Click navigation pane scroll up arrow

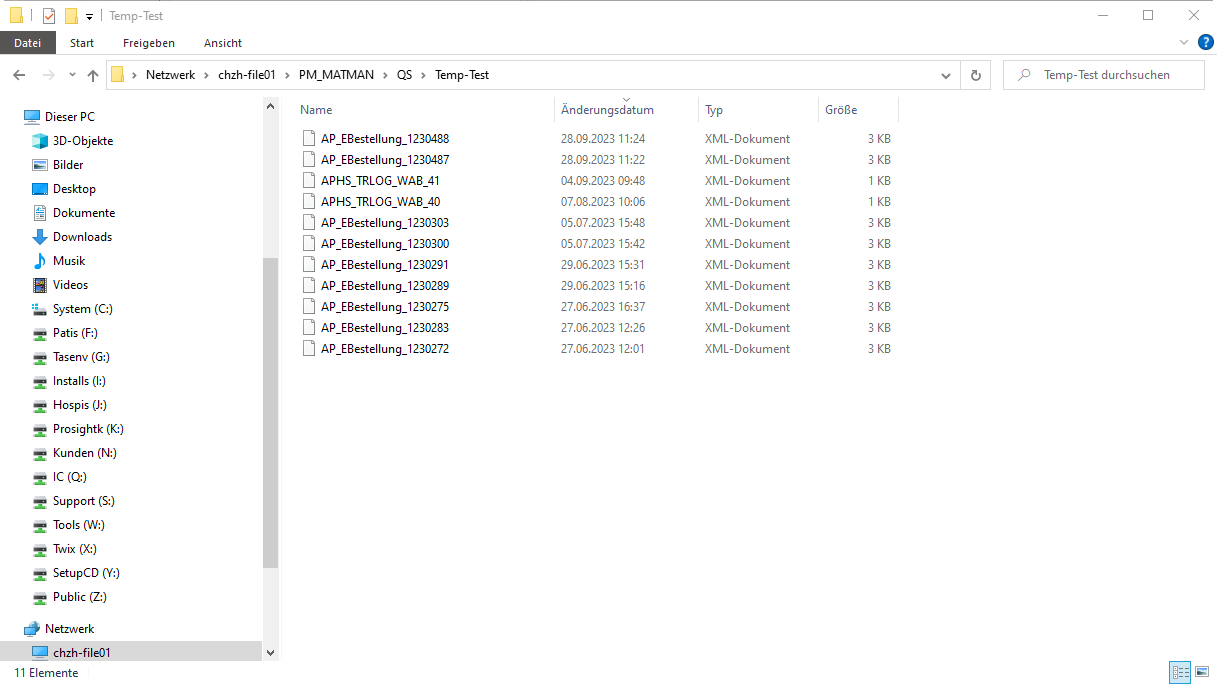(x=270, y=106)
